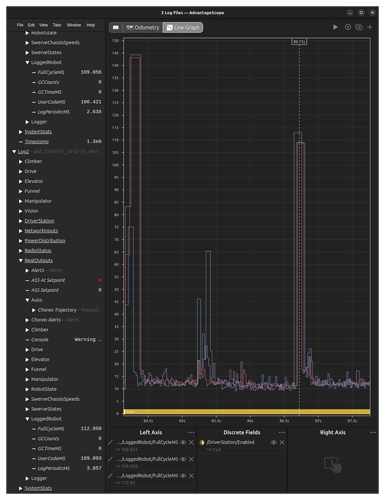Viewport: 385px width, 500px height.
Task: Click the purple line style icon
Action: coord(111,476)
